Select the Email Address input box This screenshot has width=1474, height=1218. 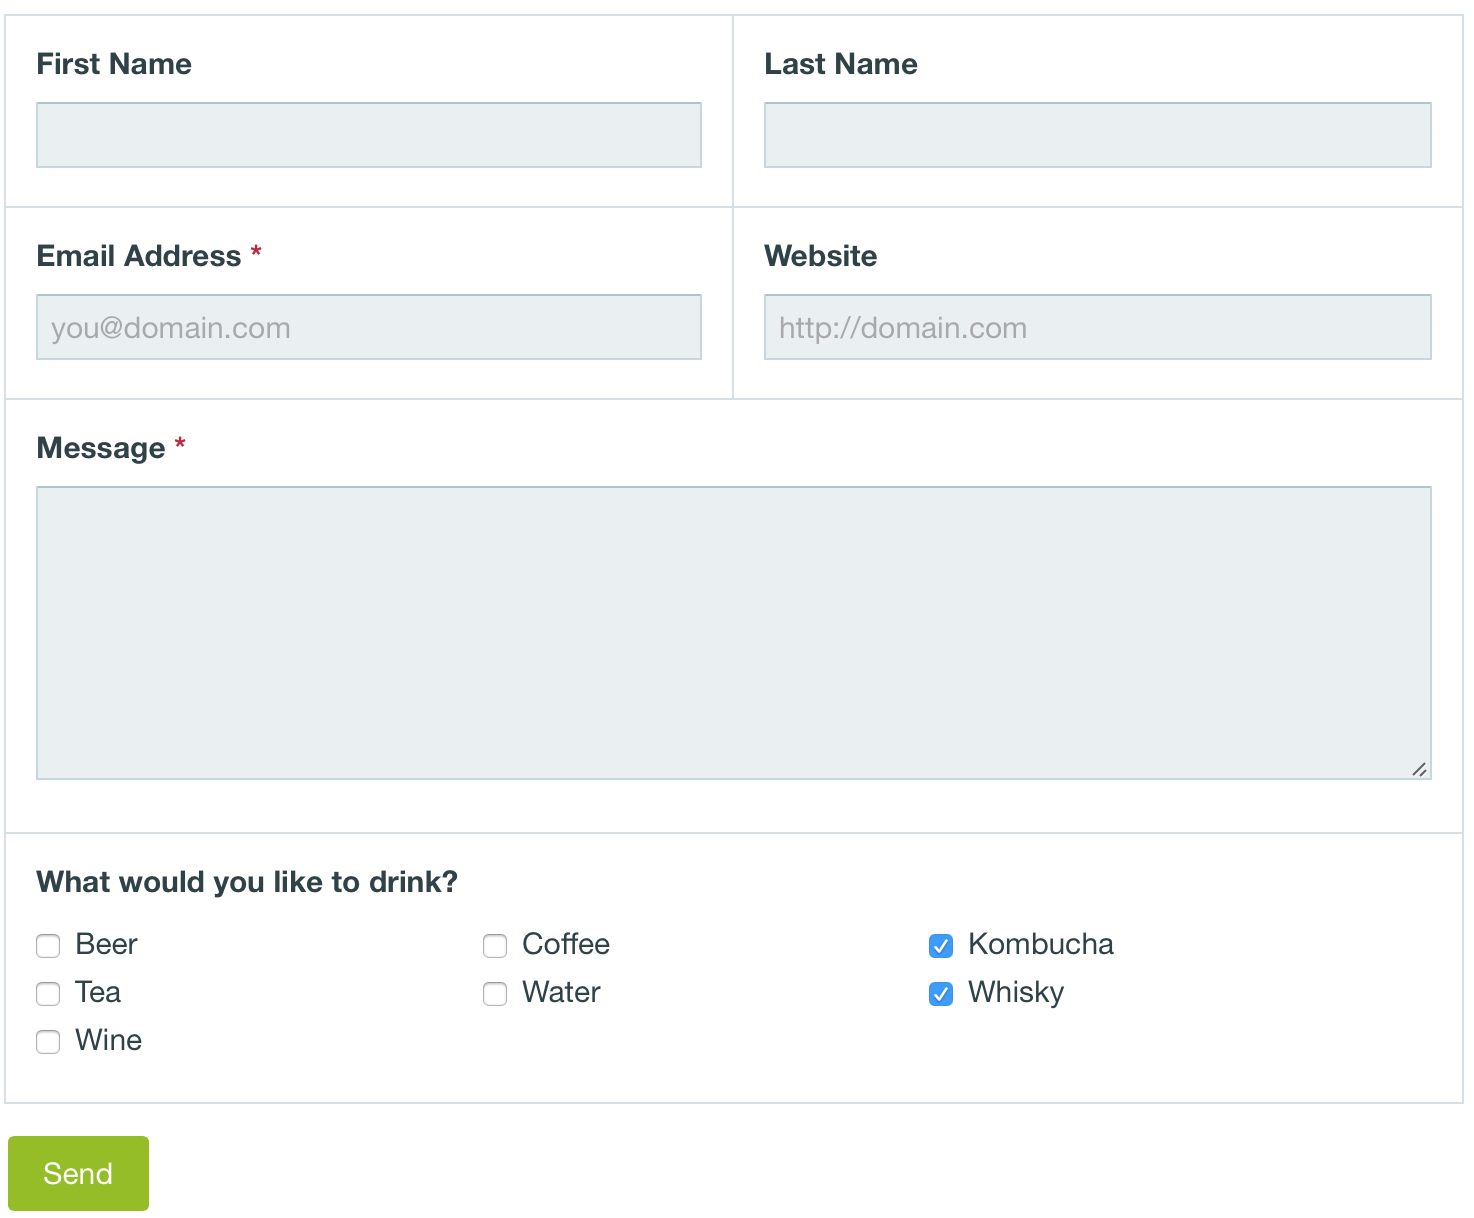(369, 327)
